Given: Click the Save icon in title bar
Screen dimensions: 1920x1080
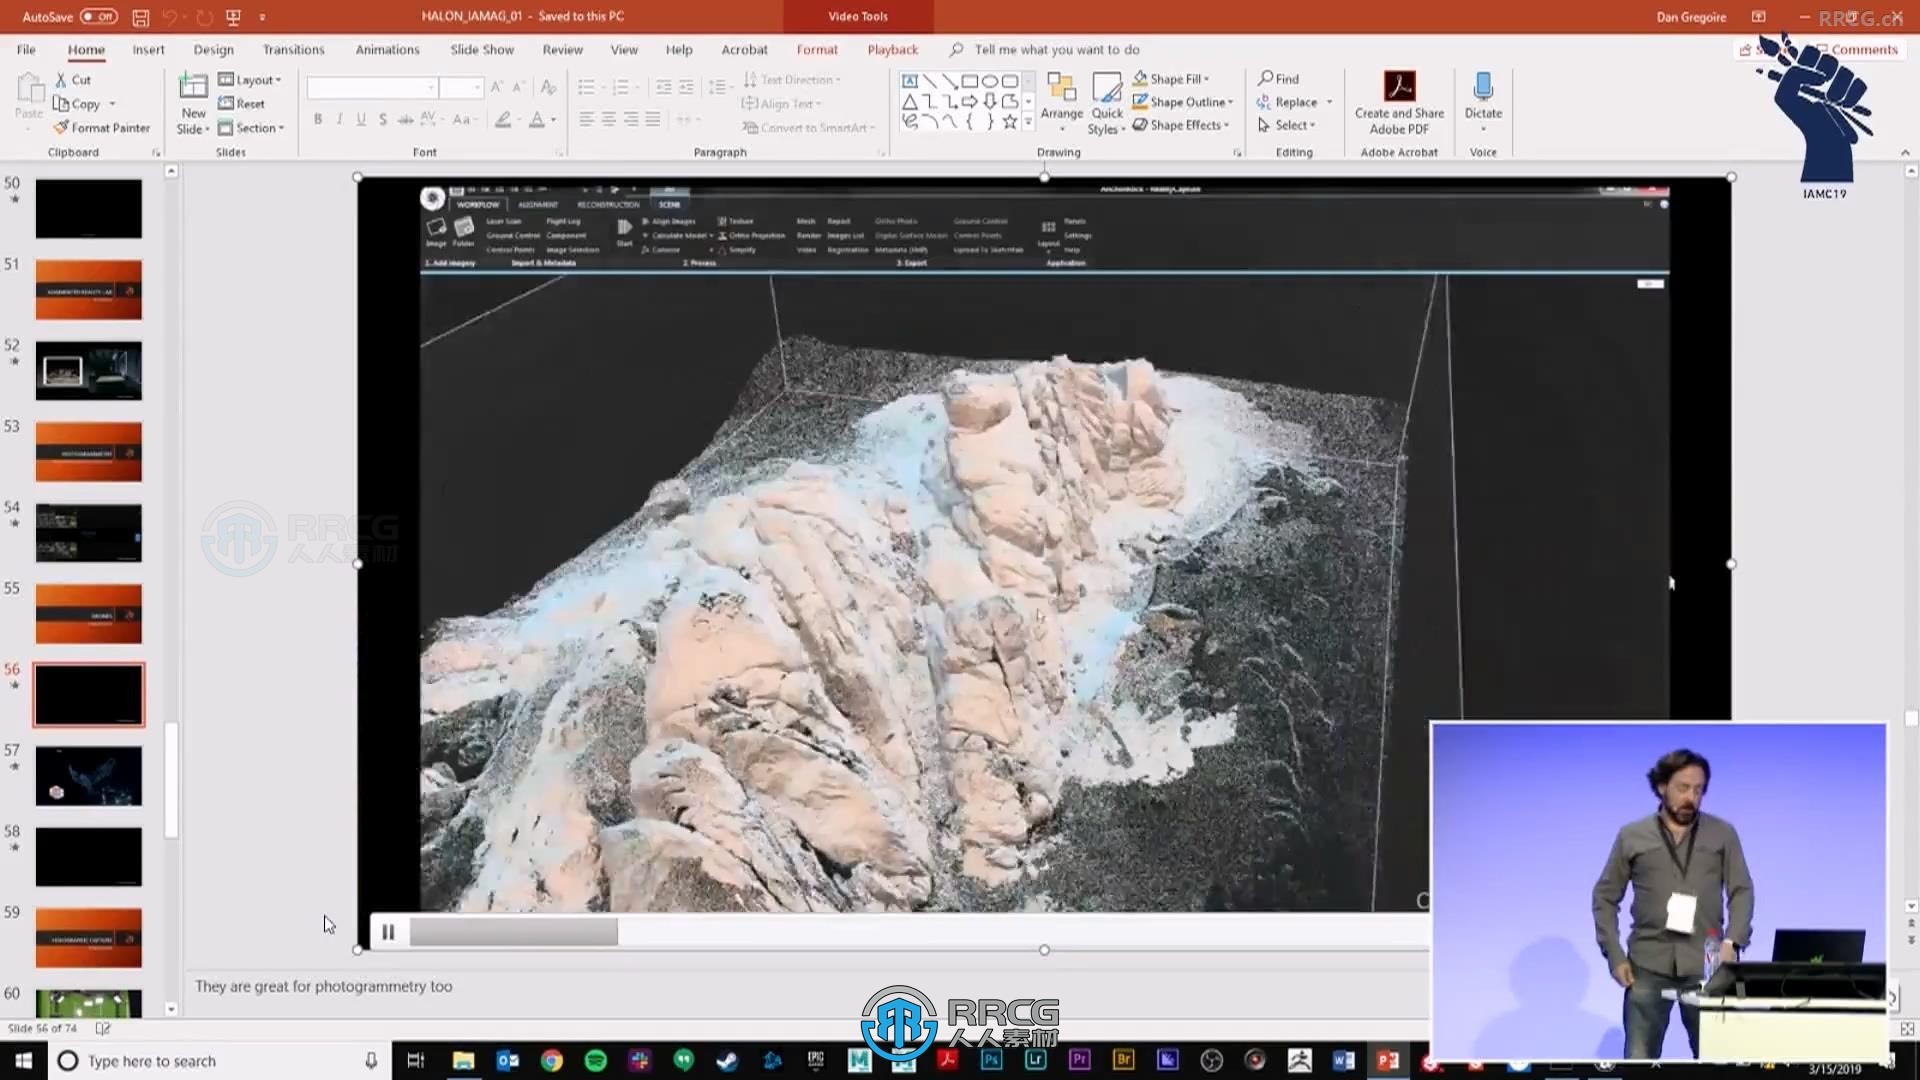Looking at the screenshot, I should tap(141, 17).
